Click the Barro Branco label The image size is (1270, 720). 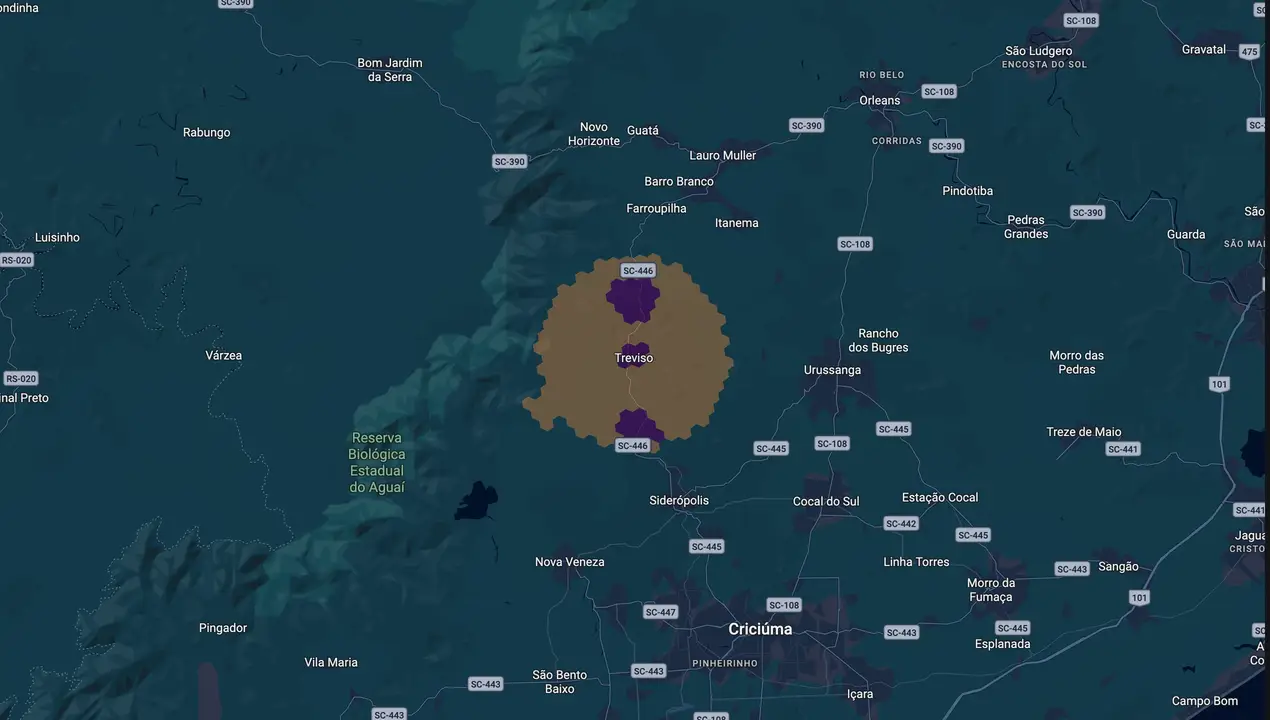tap(679, 181)
